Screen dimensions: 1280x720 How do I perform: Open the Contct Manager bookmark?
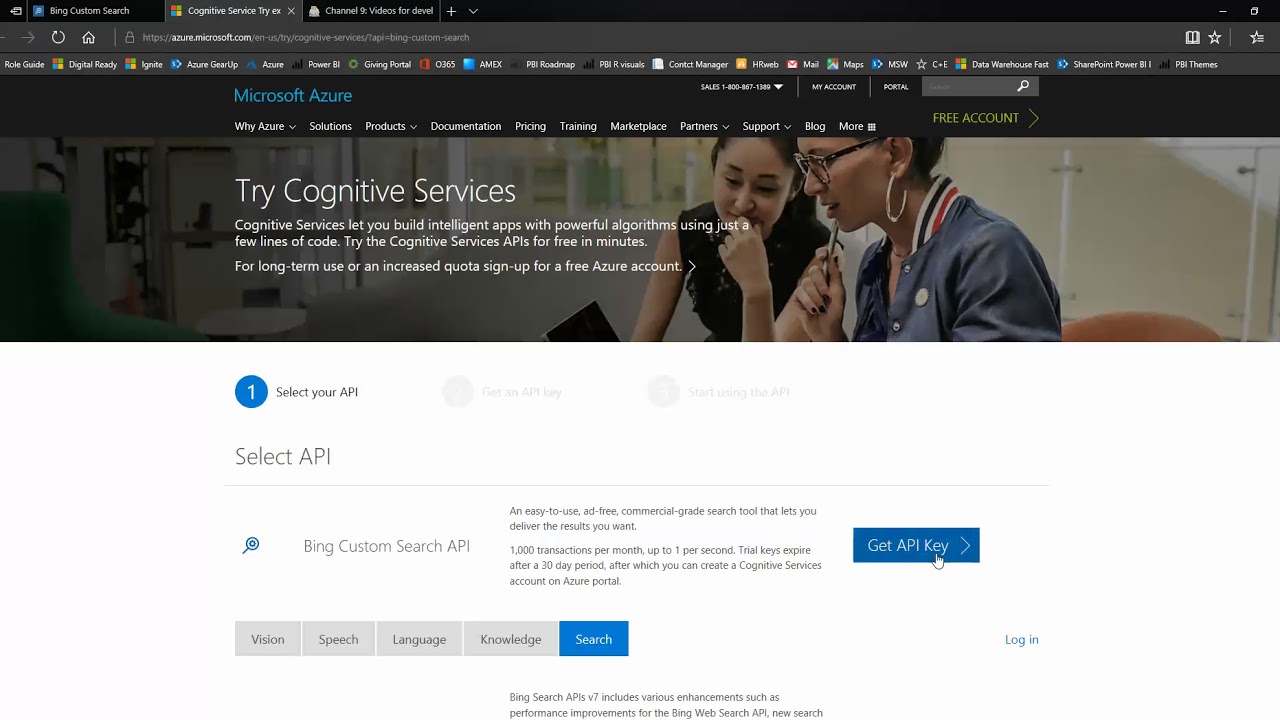point(691,64)
